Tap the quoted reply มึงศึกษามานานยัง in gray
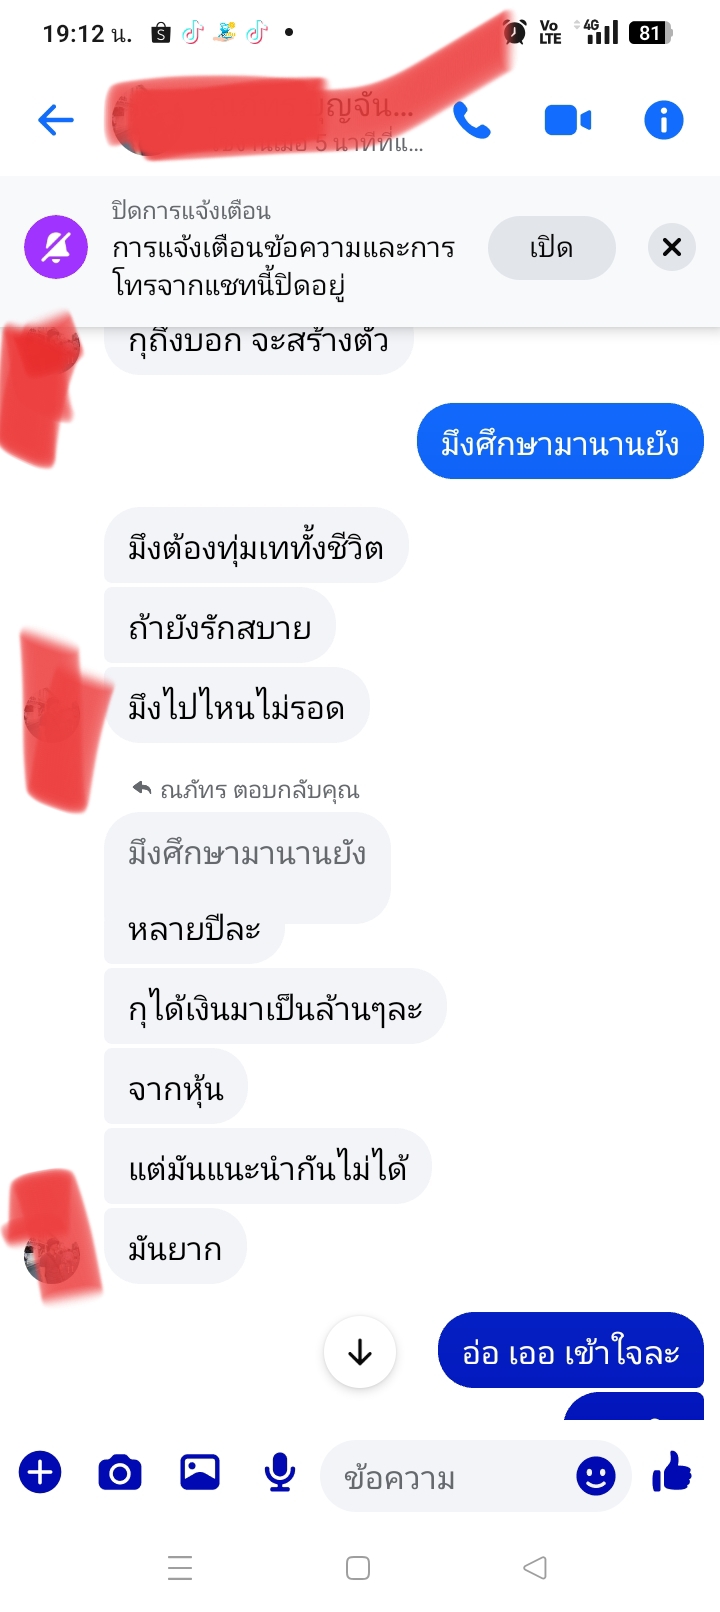720x1612 pixels. (247, 854)
